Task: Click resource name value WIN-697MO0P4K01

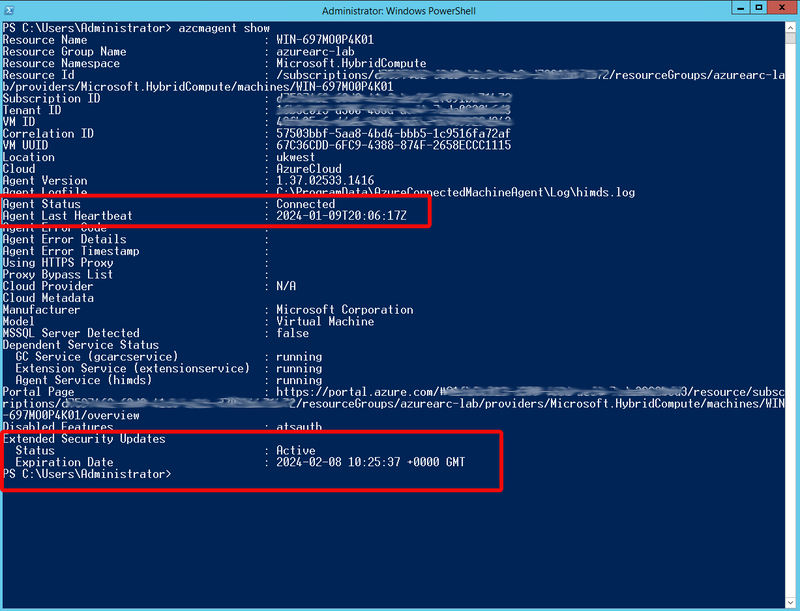Action: (325, 40)
